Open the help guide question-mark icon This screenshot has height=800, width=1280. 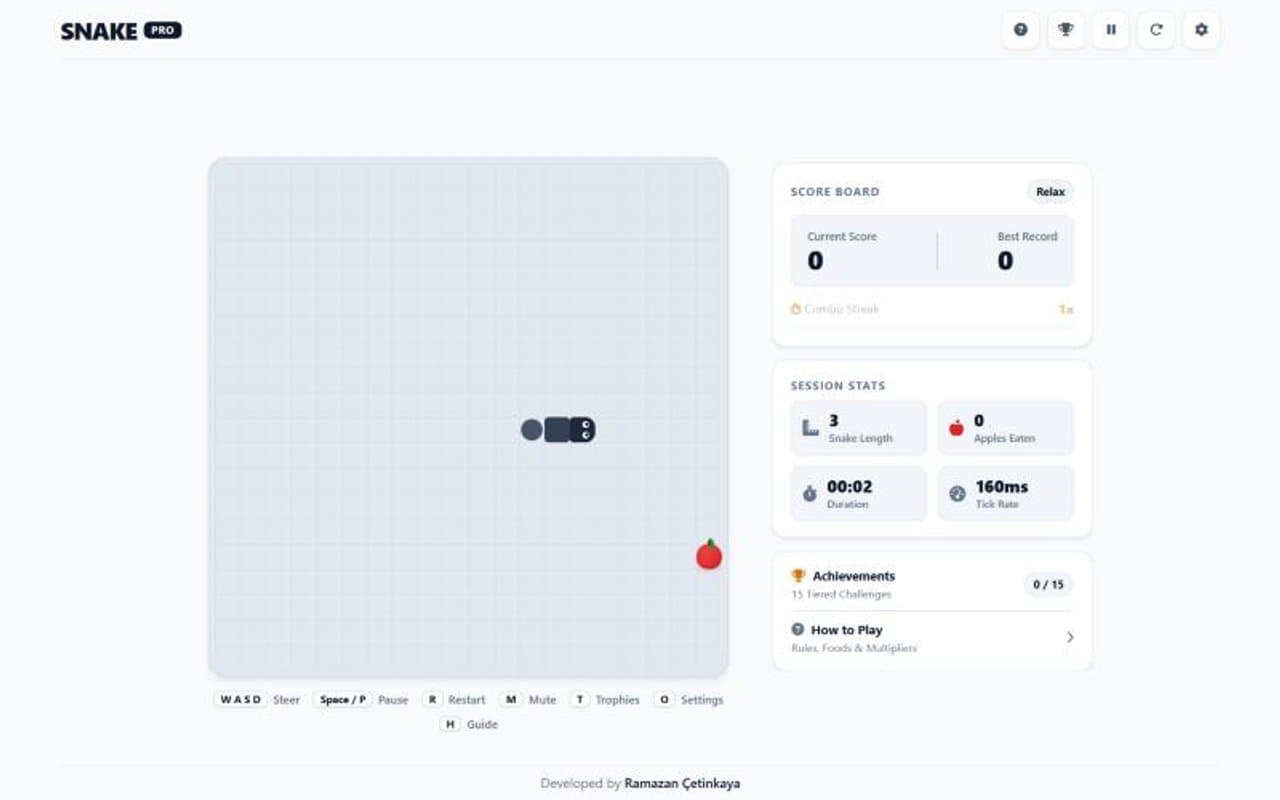pyautogui.click(x=1021, y=30)
